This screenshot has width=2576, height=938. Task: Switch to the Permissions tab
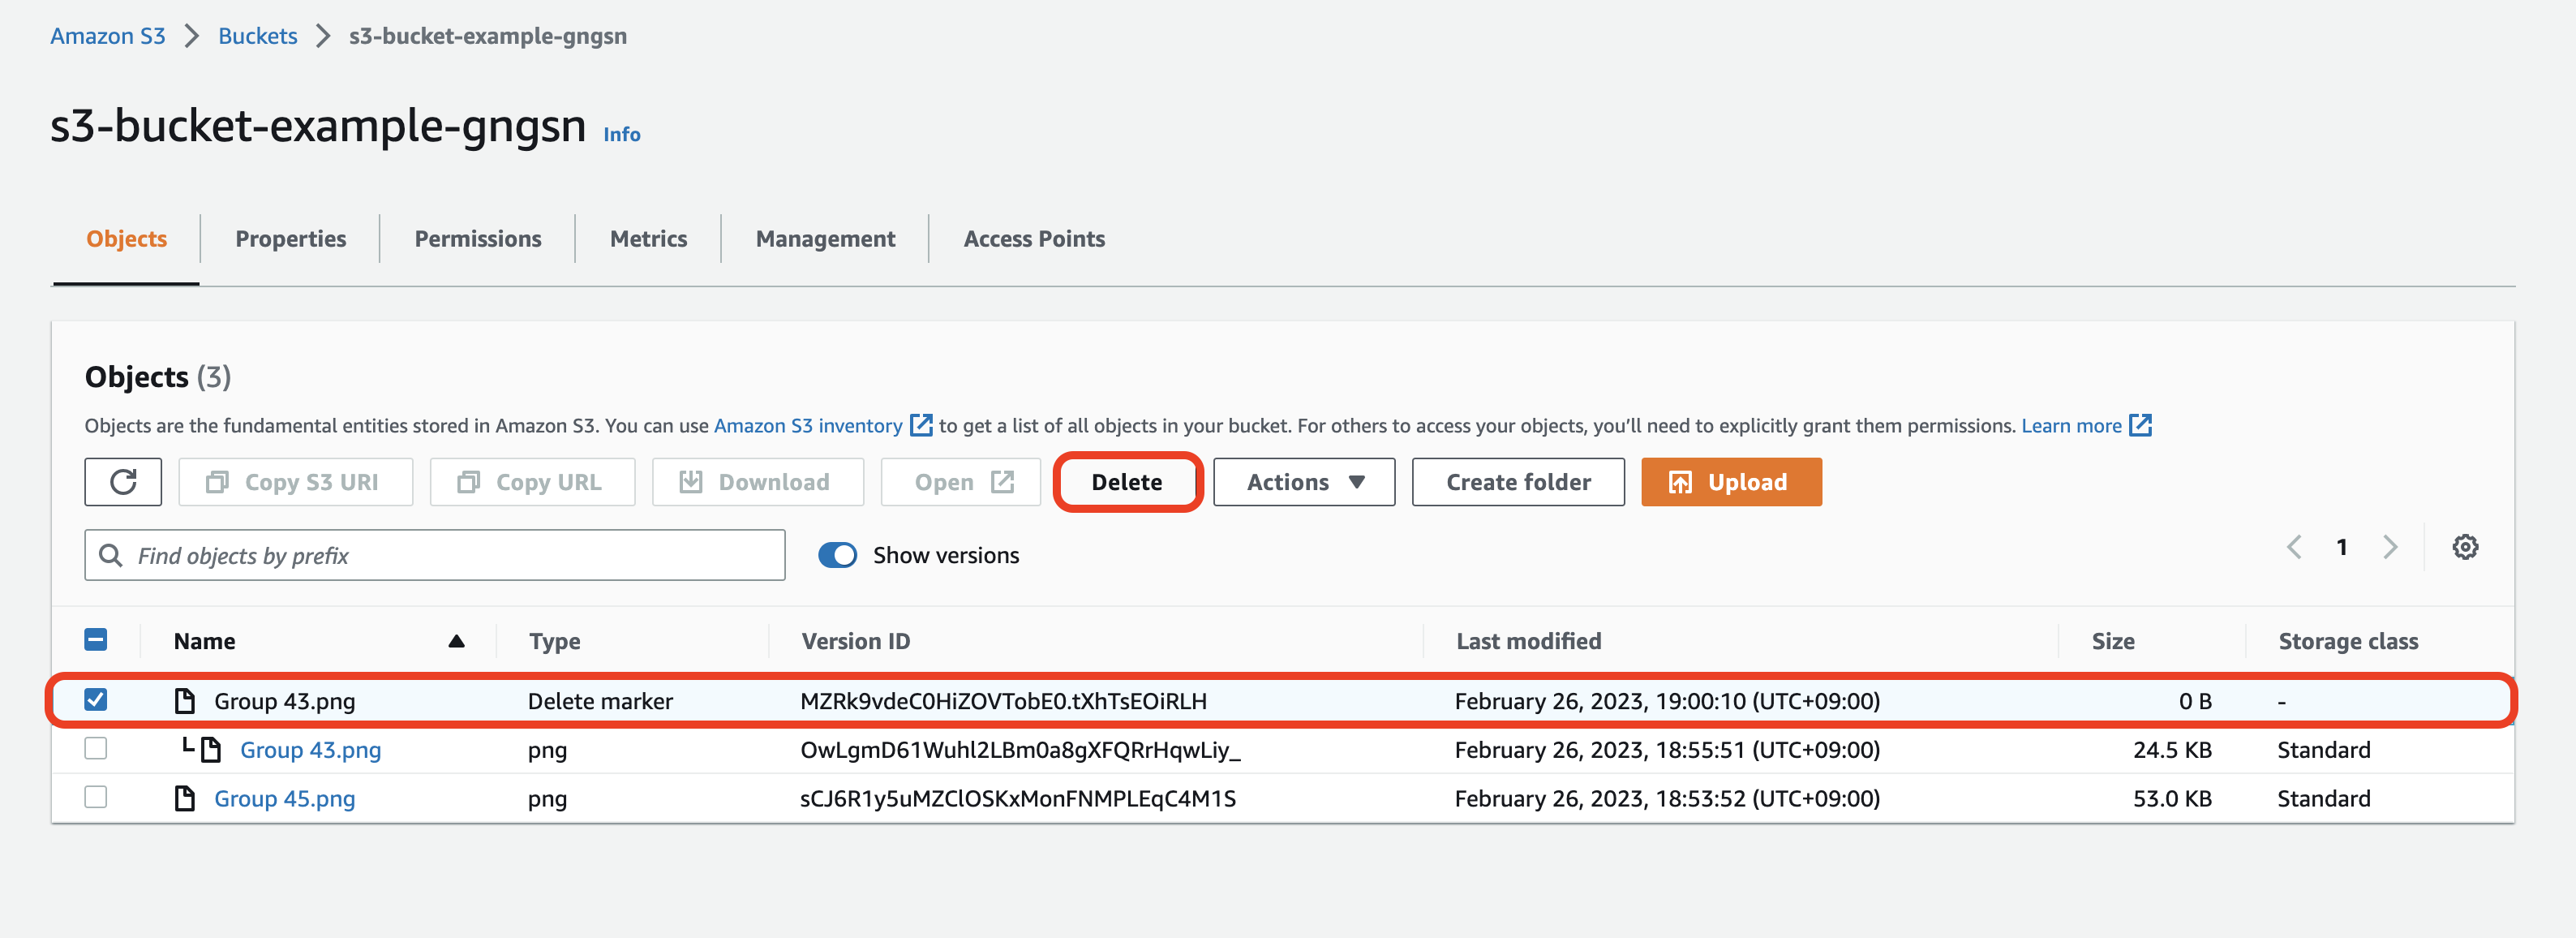point(477,239)
